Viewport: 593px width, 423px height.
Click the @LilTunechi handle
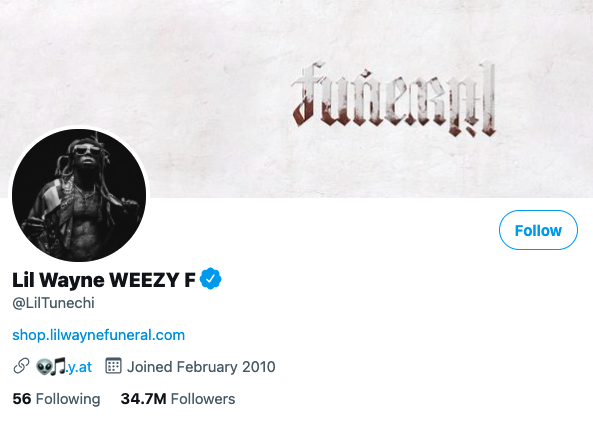pos(53,303)
